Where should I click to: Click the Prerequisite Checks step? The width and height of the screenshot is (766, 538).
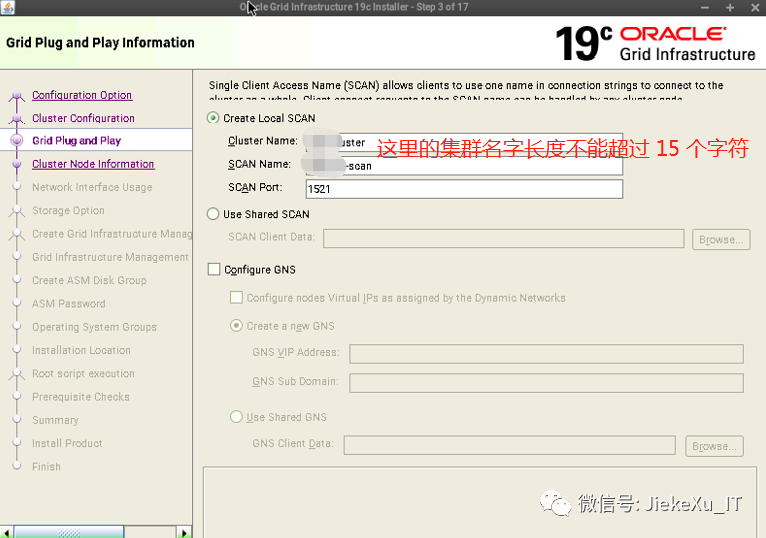tap(81, 397)
